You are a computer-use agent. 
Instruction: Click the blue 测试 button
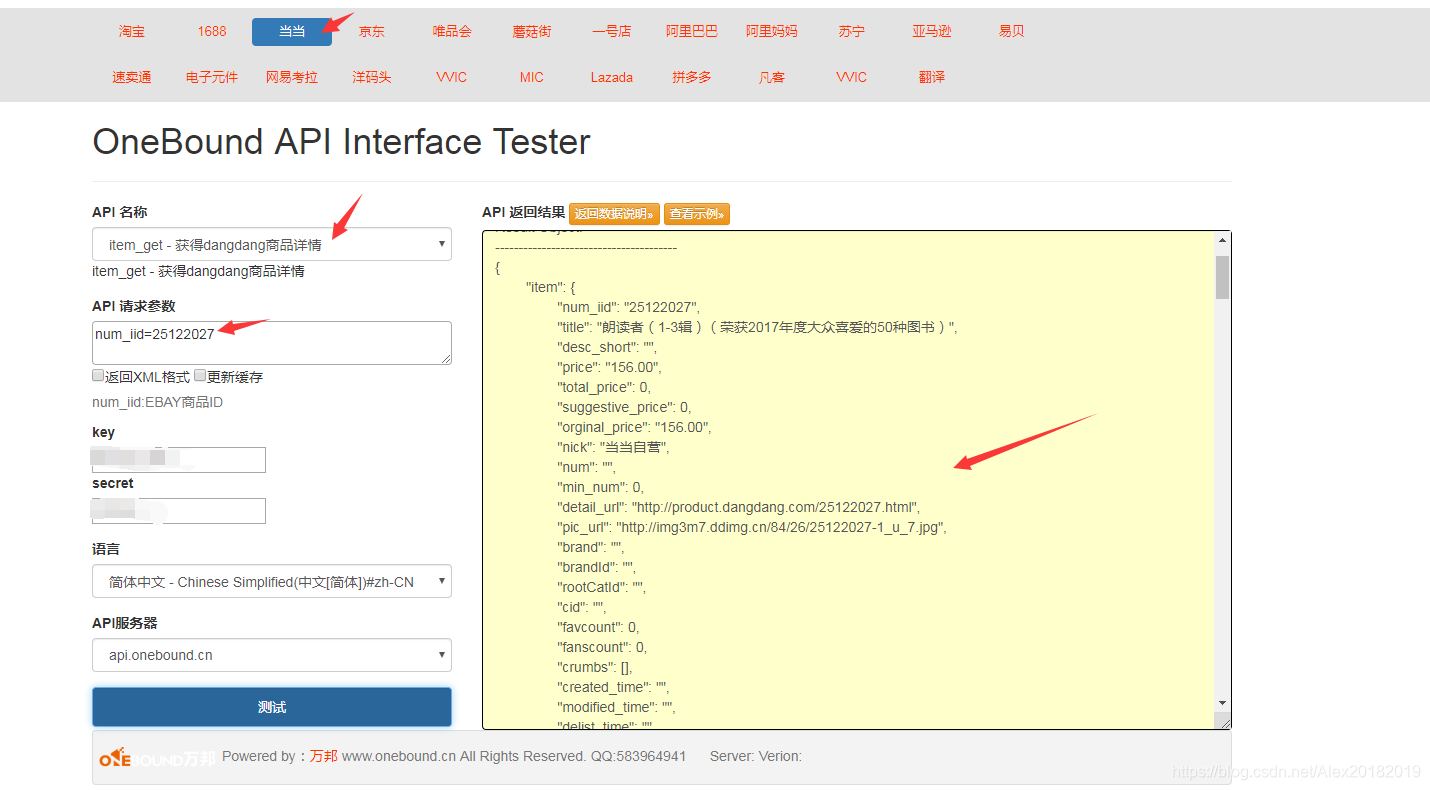tap(272, 707)
